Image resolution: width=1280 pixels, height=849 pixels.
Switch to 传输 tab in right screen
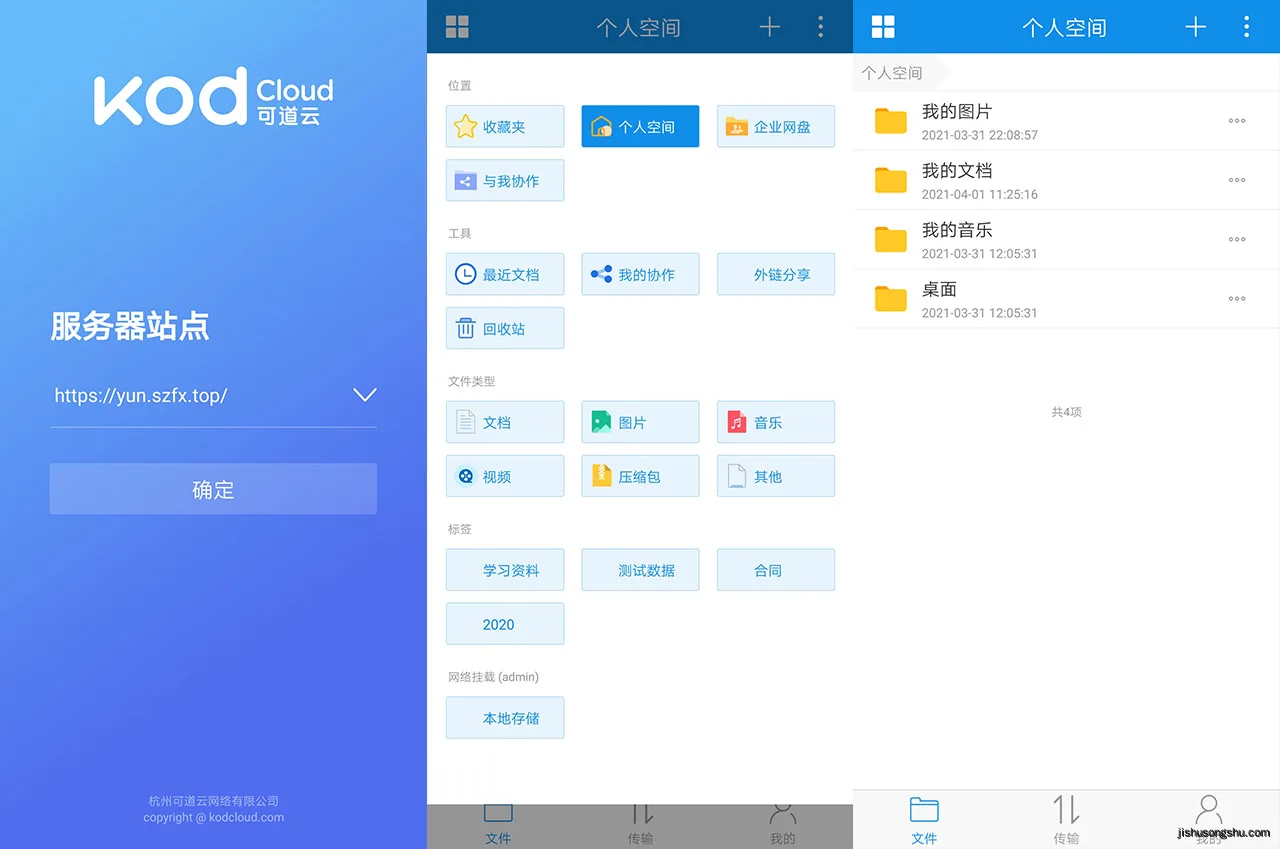click(x=1066, y=820)
